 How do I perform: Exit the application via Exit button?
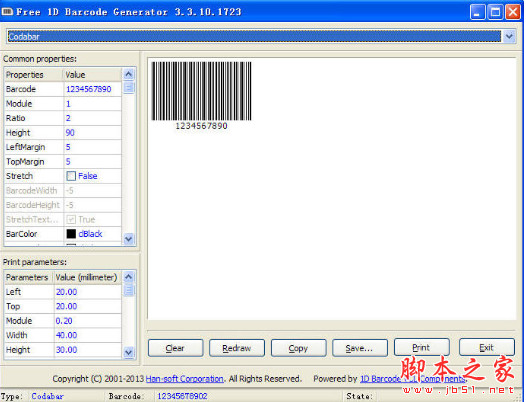[487, 347]
